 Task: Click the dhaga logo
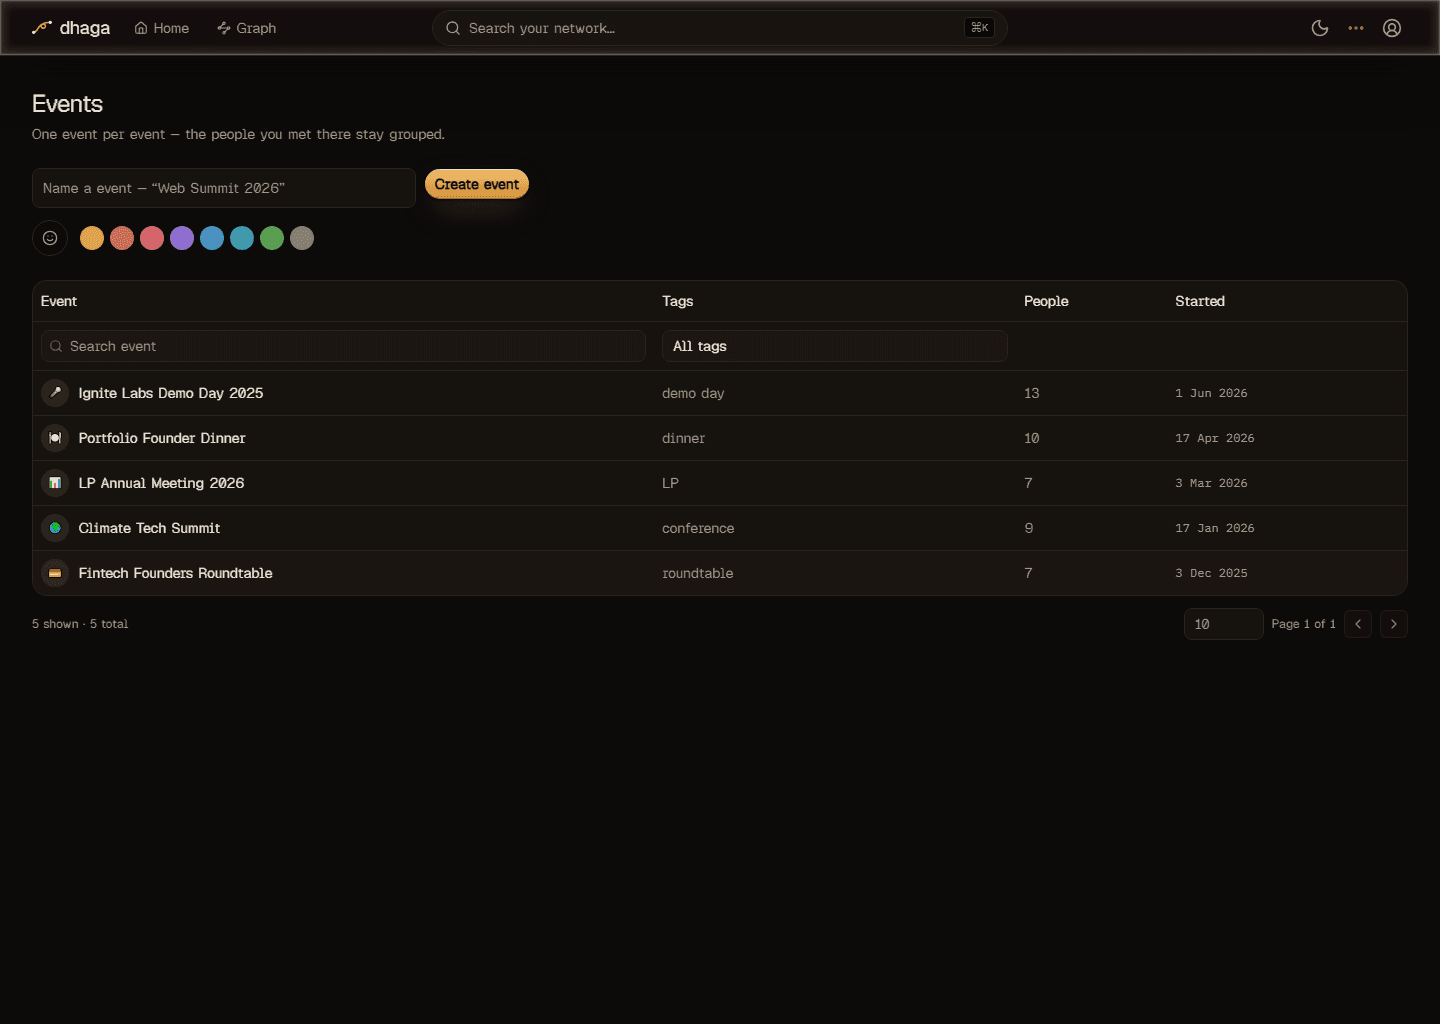point(71,28)
